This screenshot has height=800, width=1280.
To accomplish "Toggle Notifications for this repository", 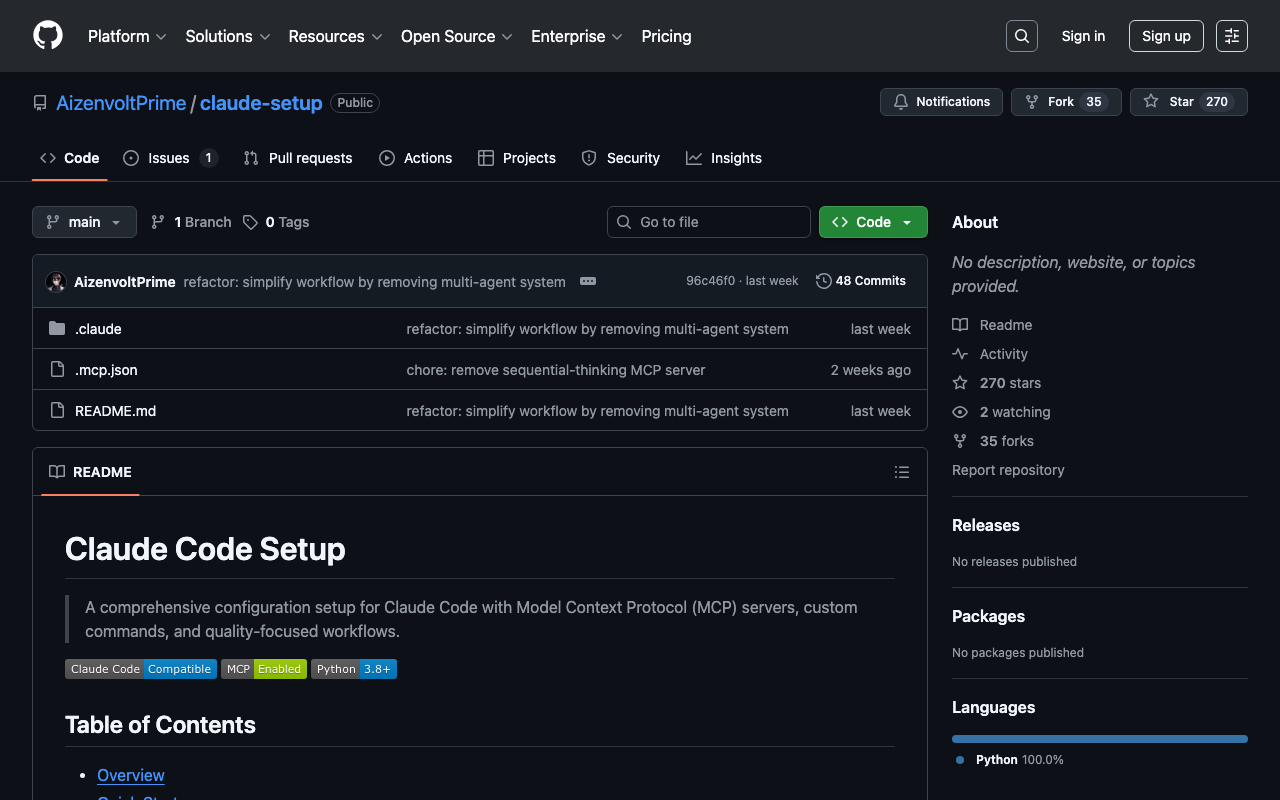I will pos(941,102).
